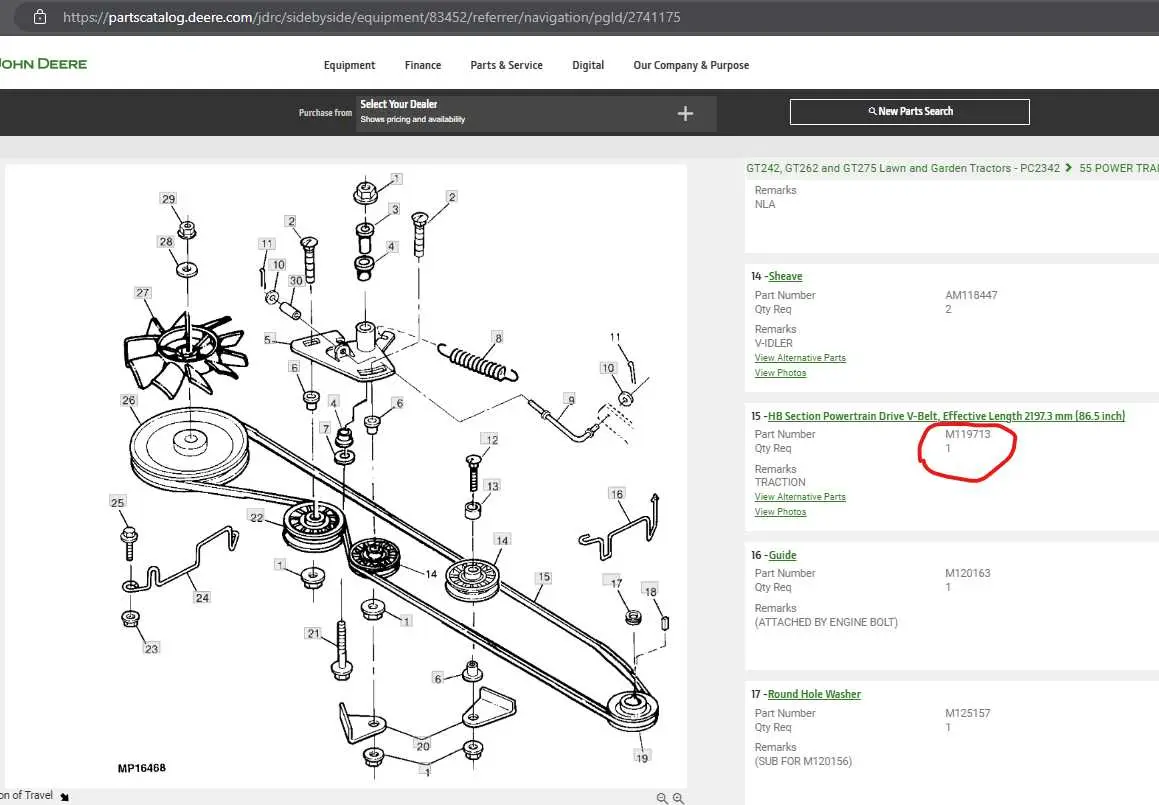Click the 55 POWER TRAIN breadcrumb link
The width and height of the screenshot is (1159, 805).
coord(1118,168)
